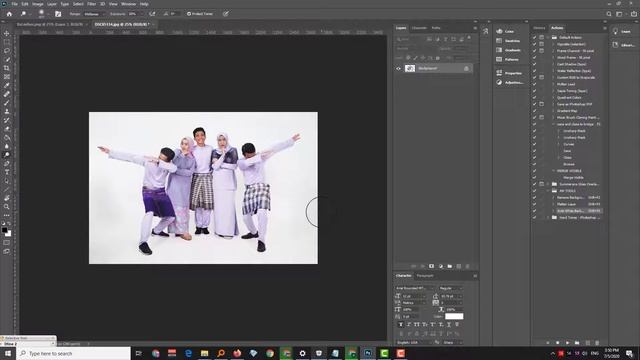Open the Color panel
Screen dimensions: 640x360
coord(505,31)
